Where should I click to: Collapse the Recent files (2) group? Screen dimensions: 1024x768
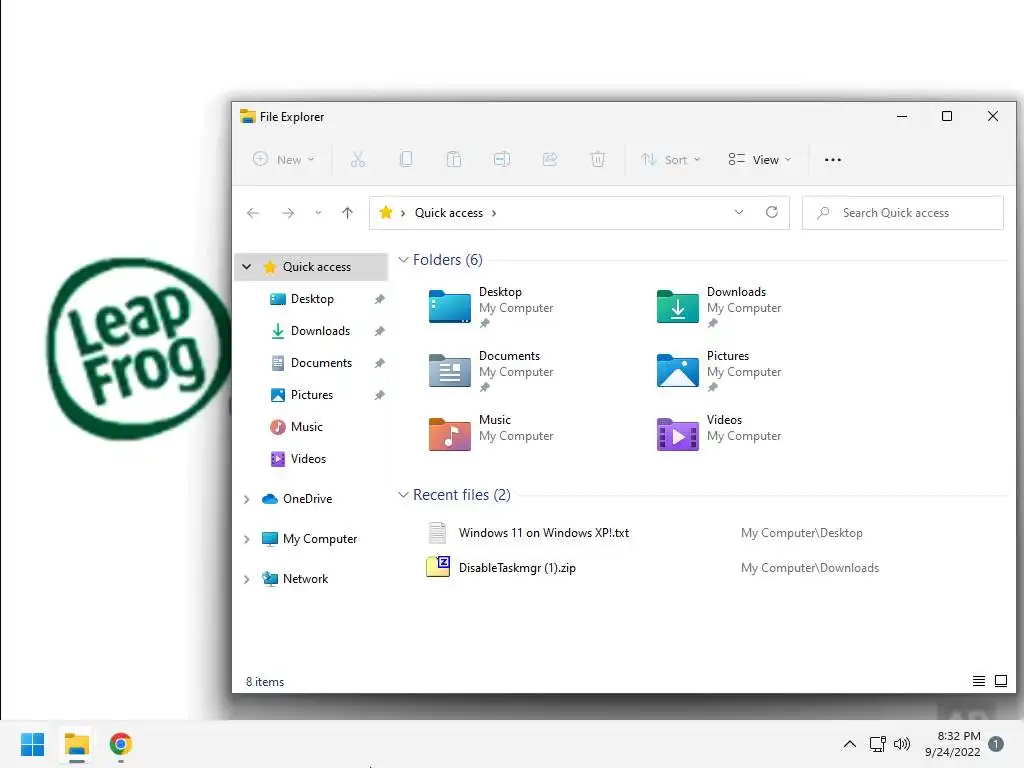click(x=404, y=495)
